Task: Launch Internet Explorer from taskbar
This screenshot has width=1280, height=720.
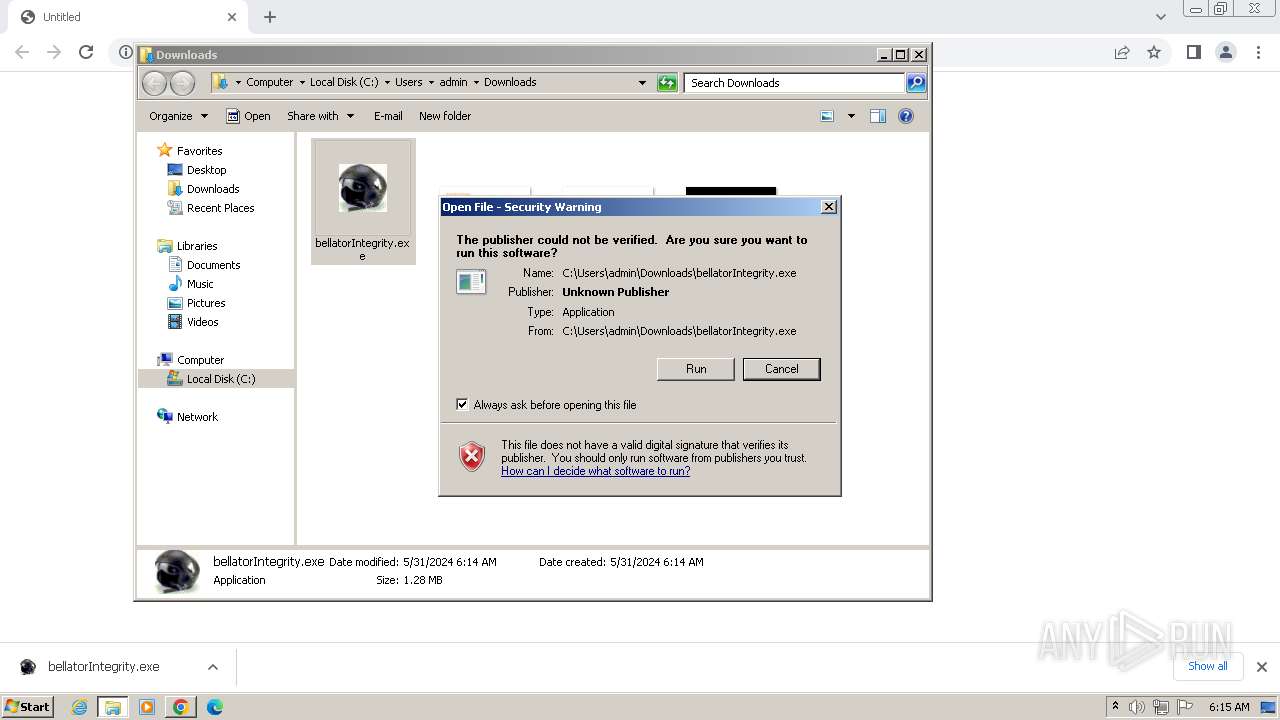Action: 79,707
